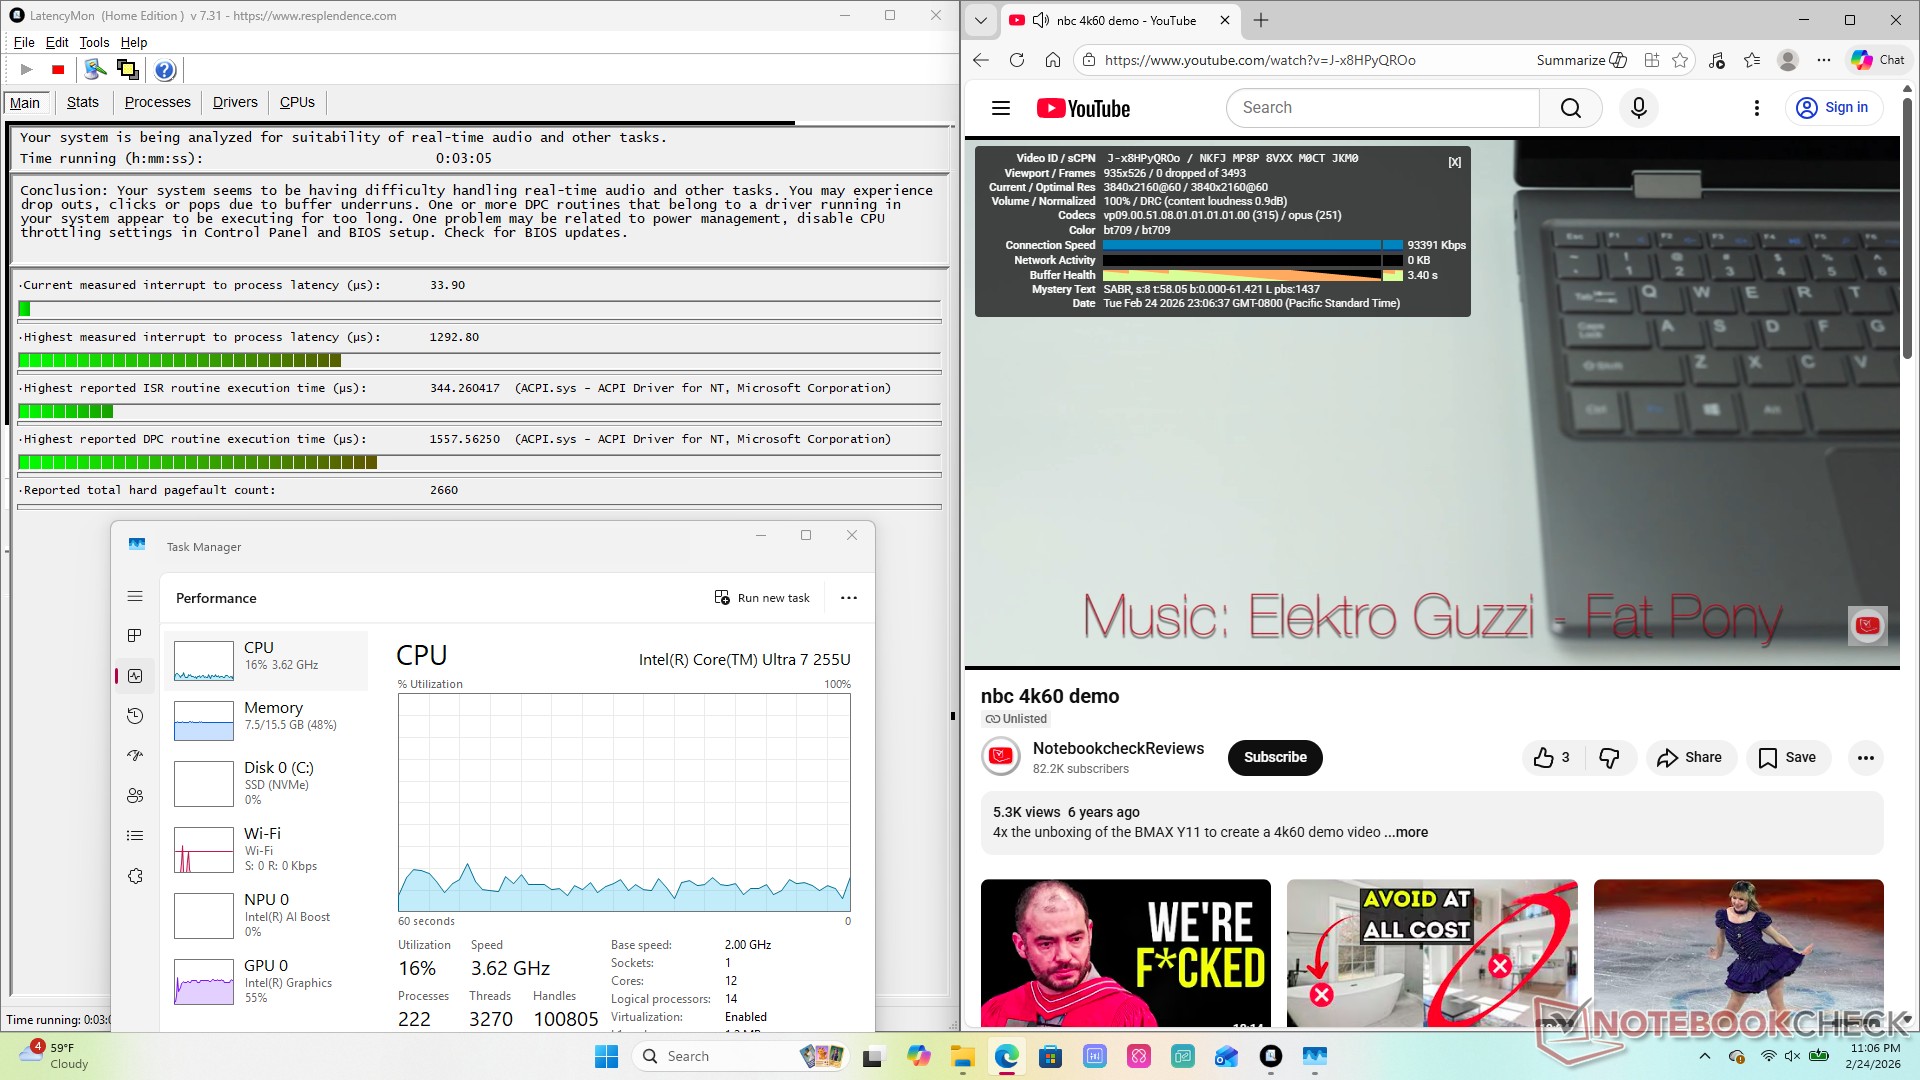Stop the LatencyMon monitor with the red square
Viewport: 1920px width, 1080px height.
coord(58,70)
